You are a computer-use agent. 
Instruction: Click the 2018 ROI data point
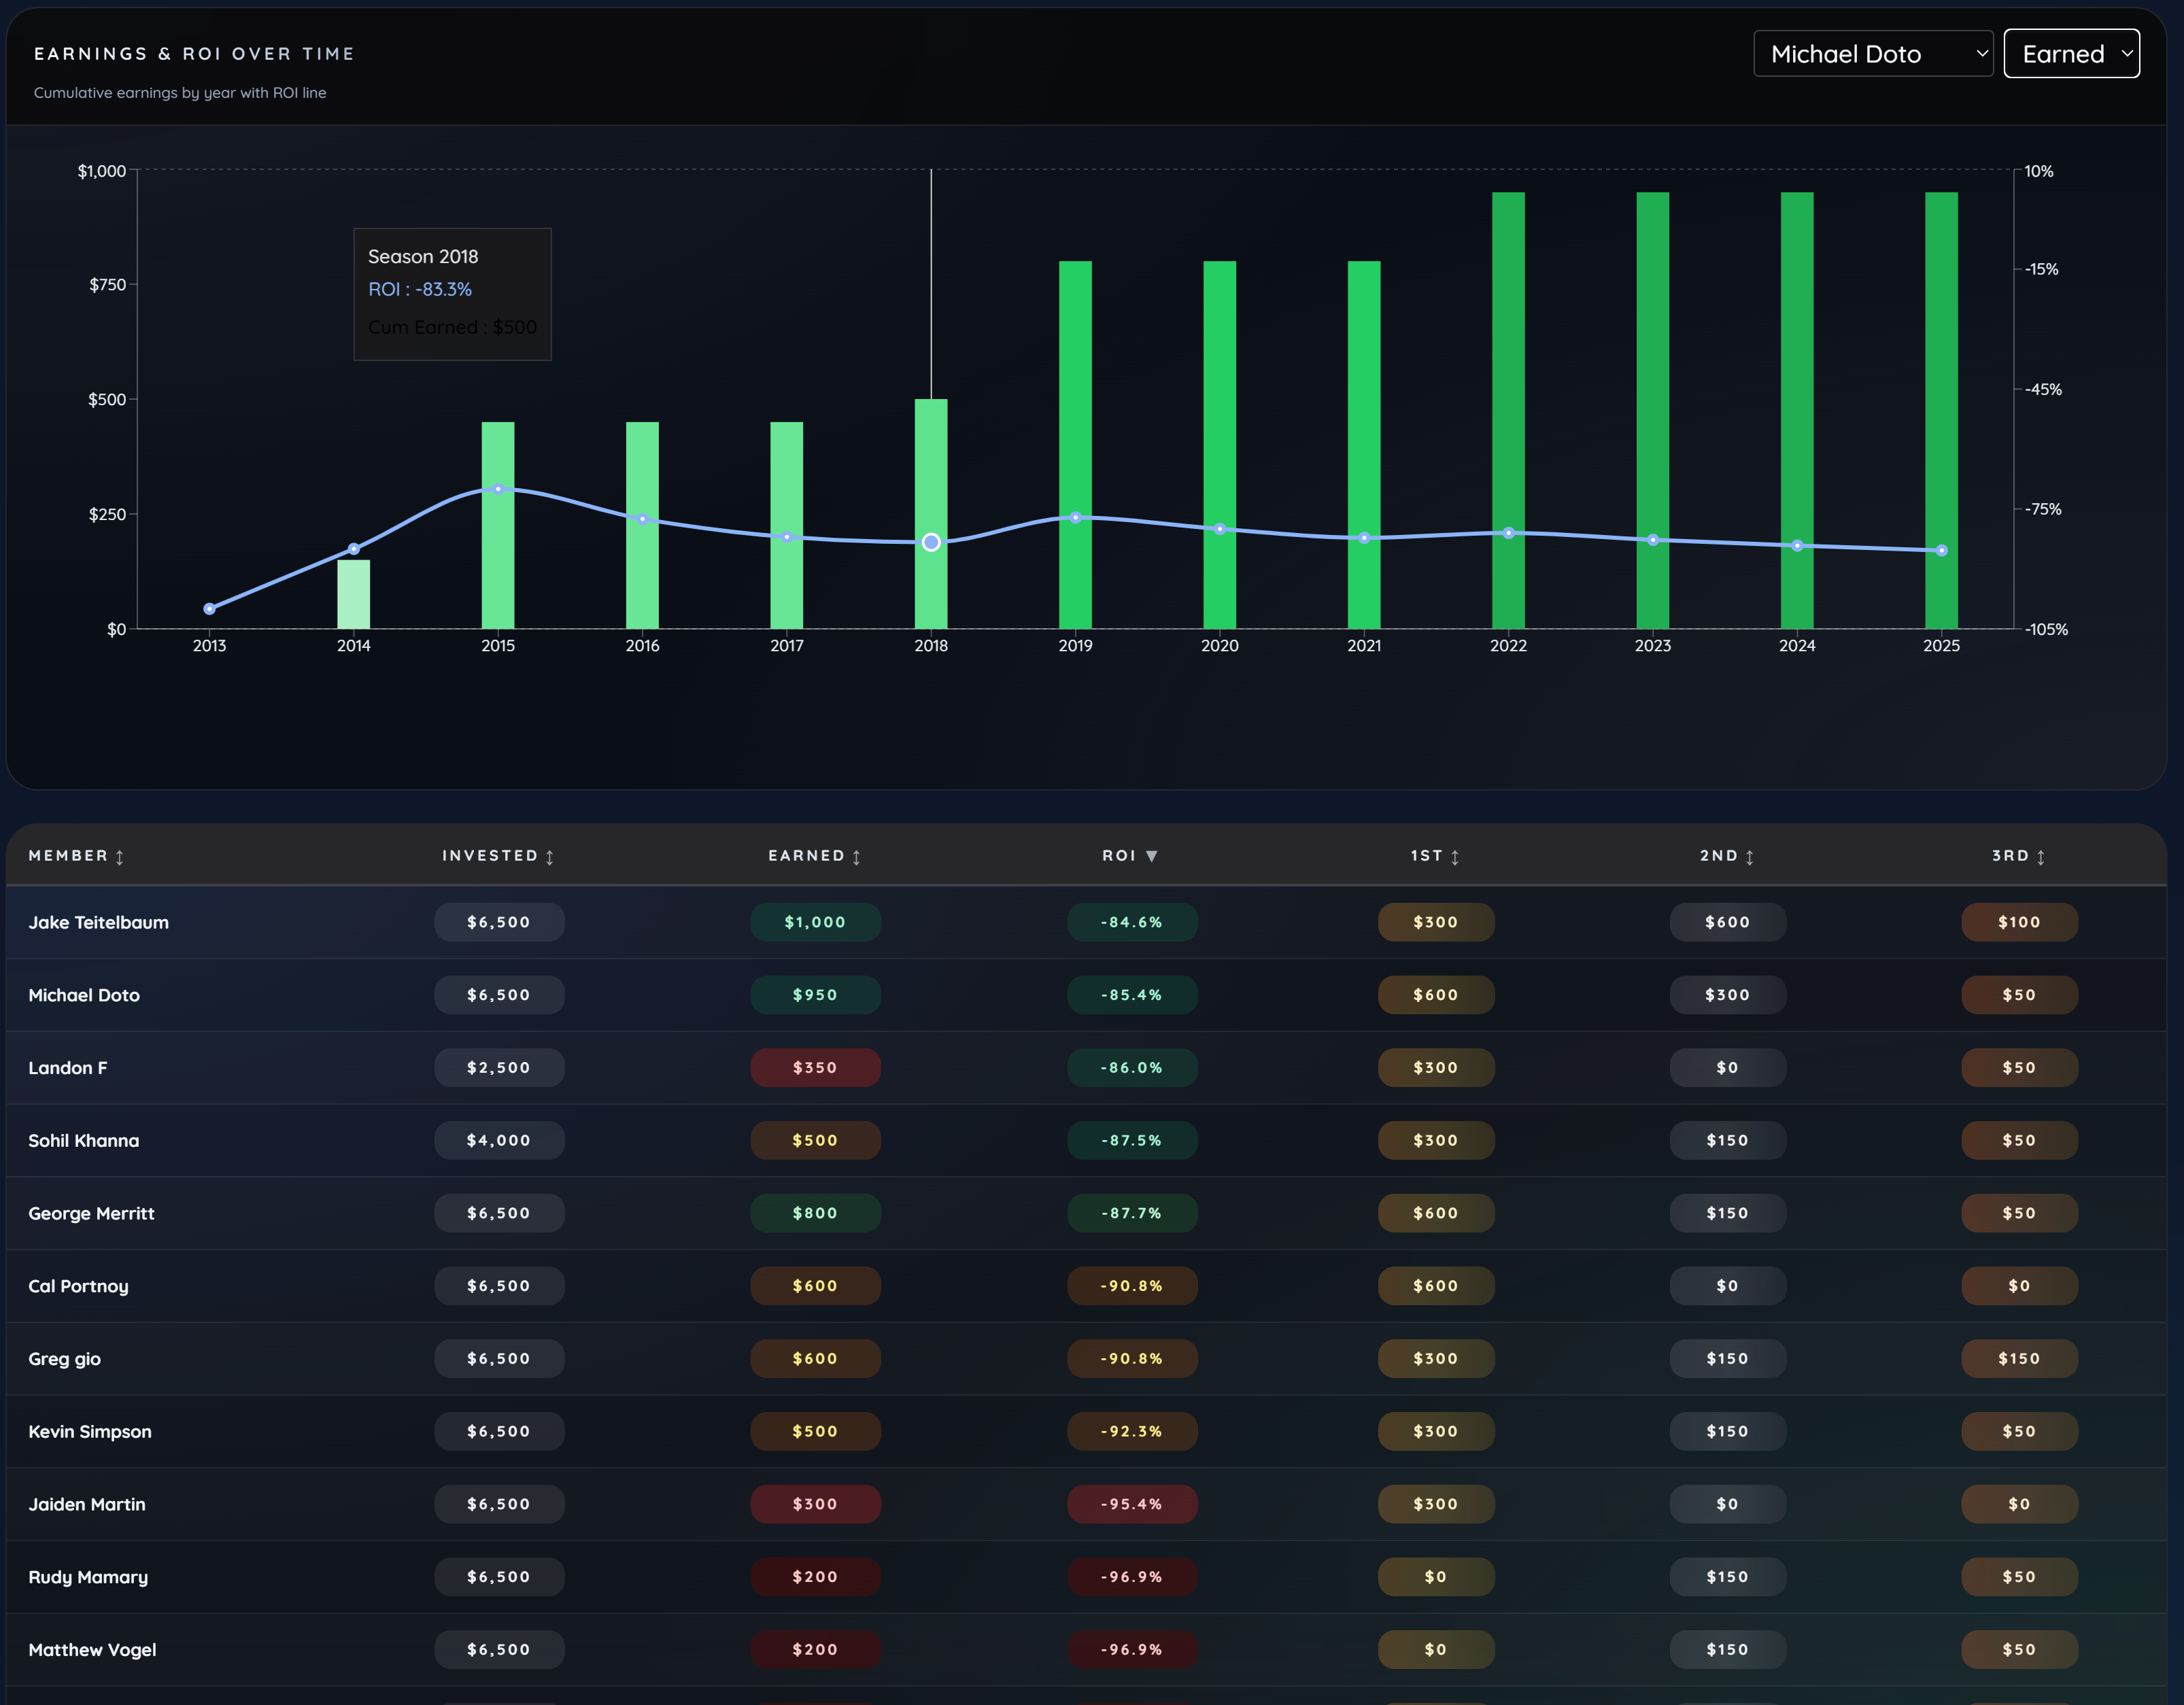point(931,542)
